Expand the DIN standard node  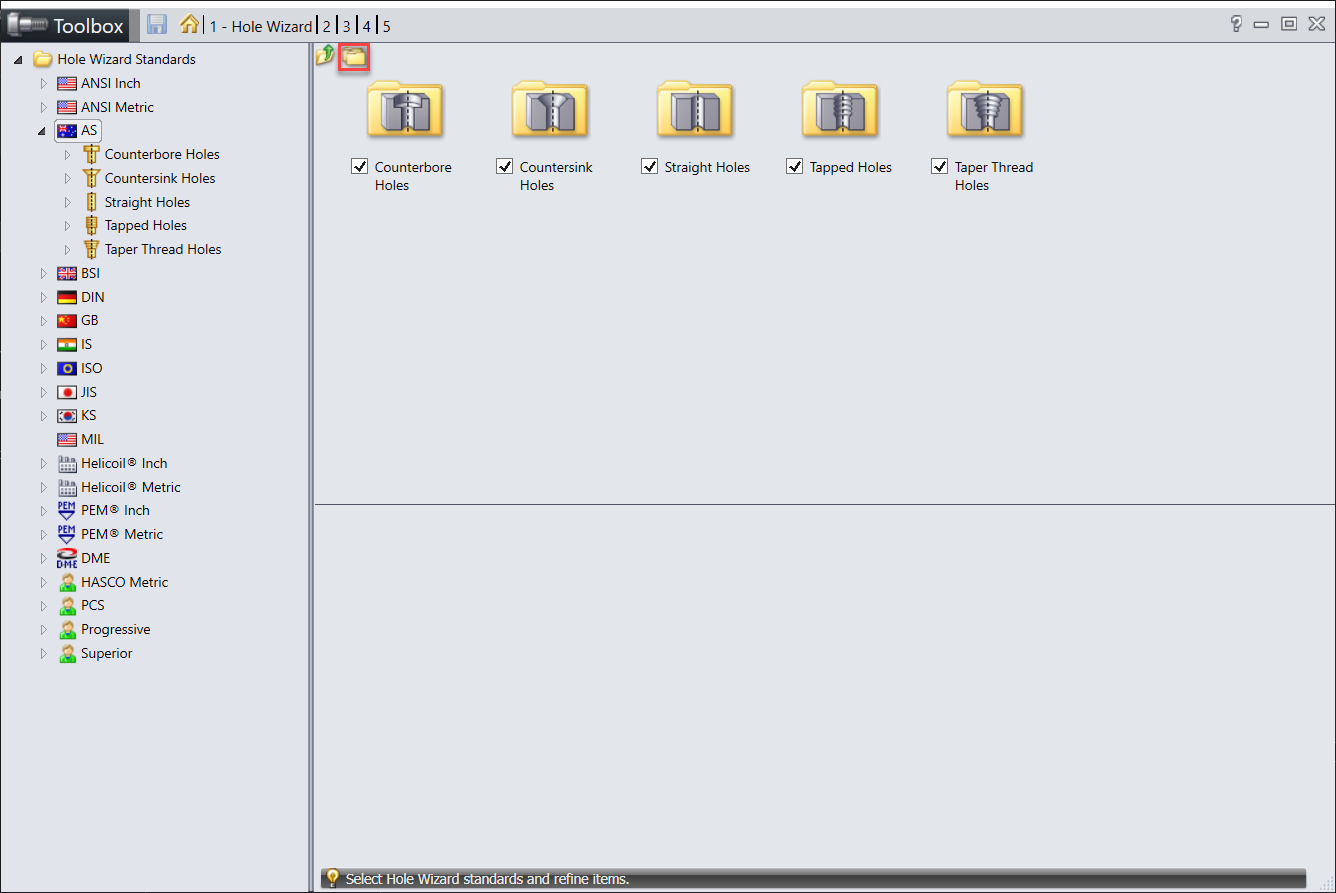pyautogui.click(x=43, y=297)
